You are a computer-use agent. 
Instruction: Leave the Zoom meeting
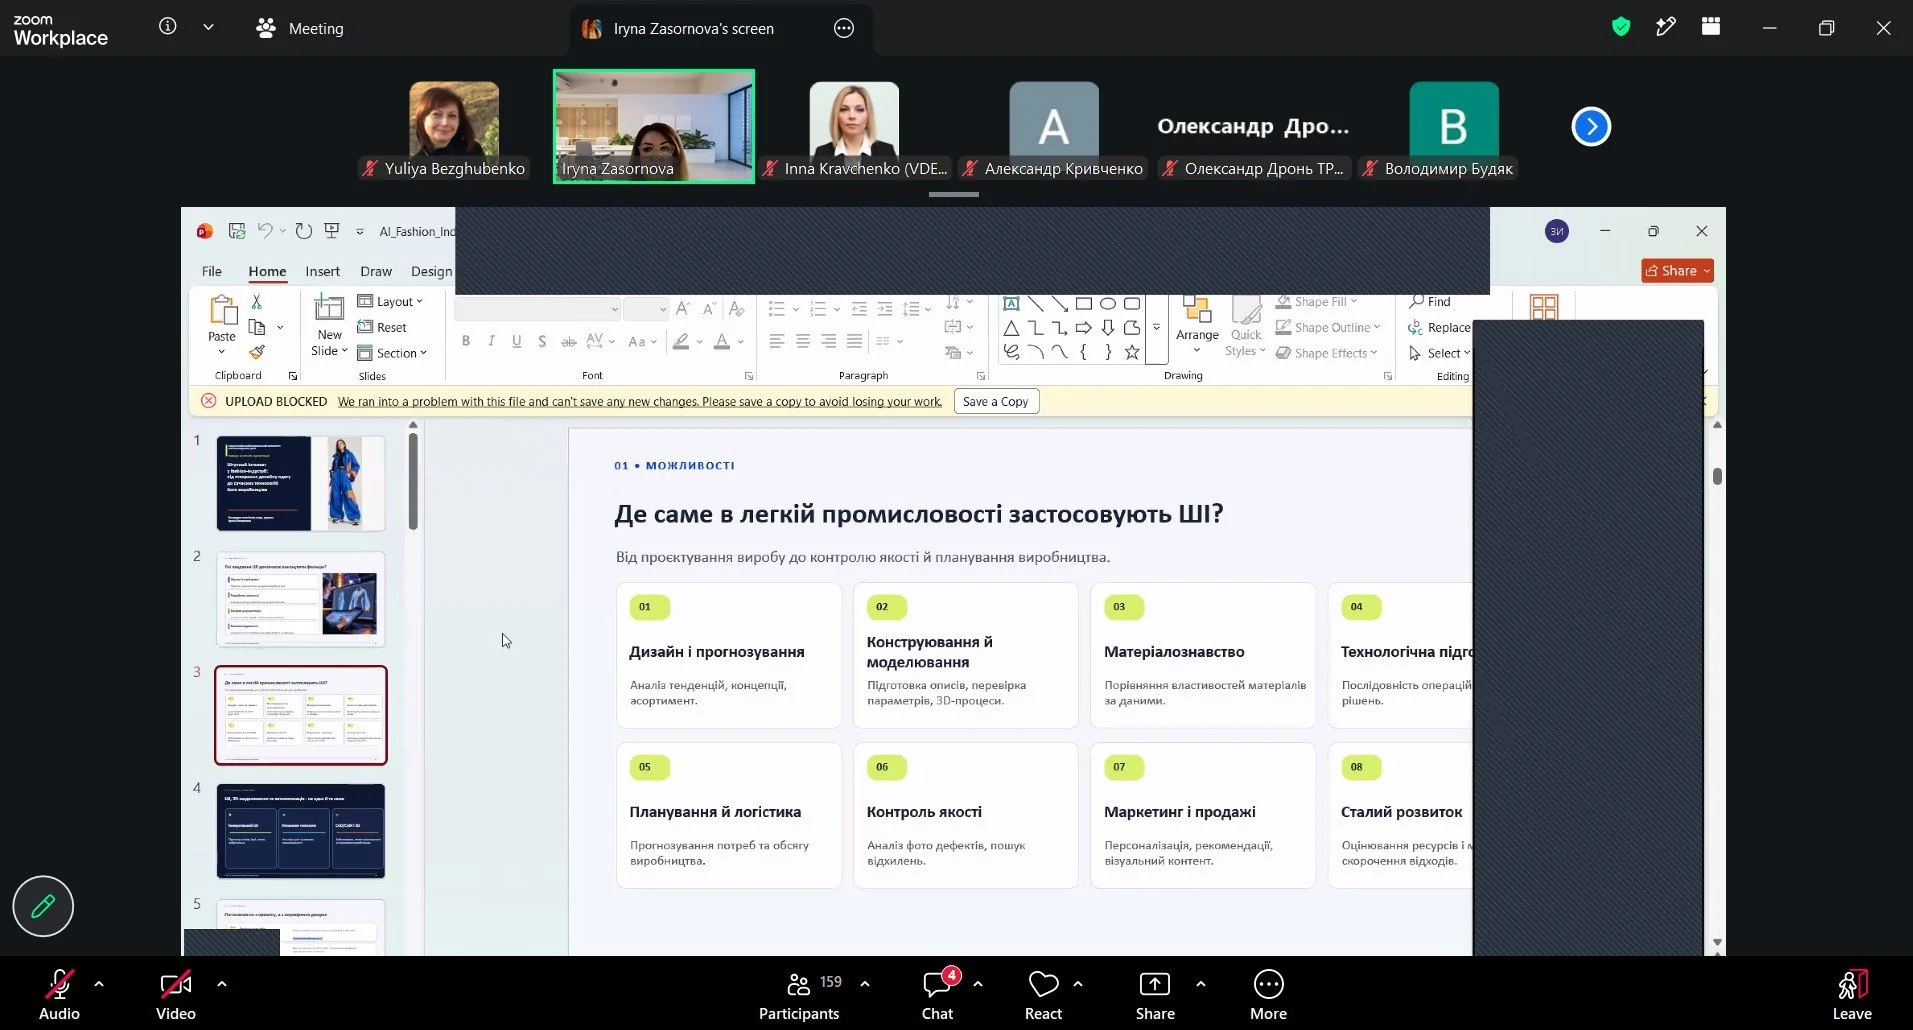(x=1851, y=996)
